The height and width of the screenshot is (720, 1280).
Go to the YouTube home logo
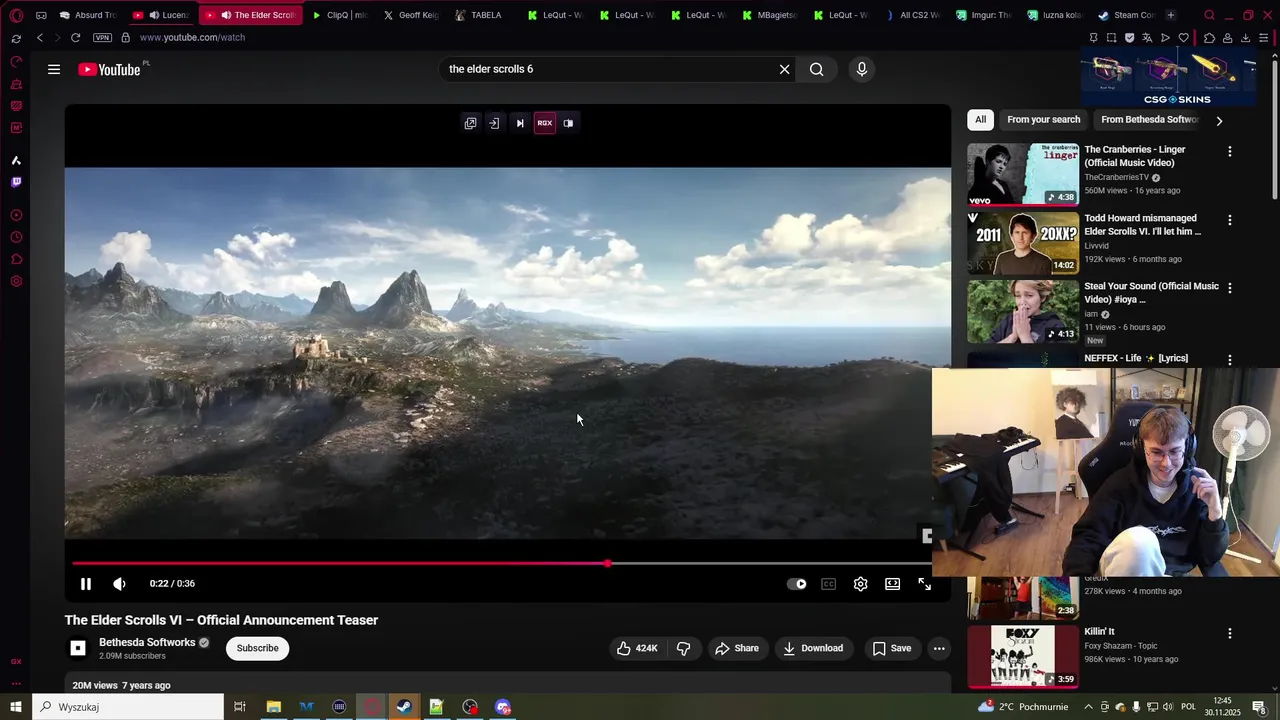[x=109, y=69]
